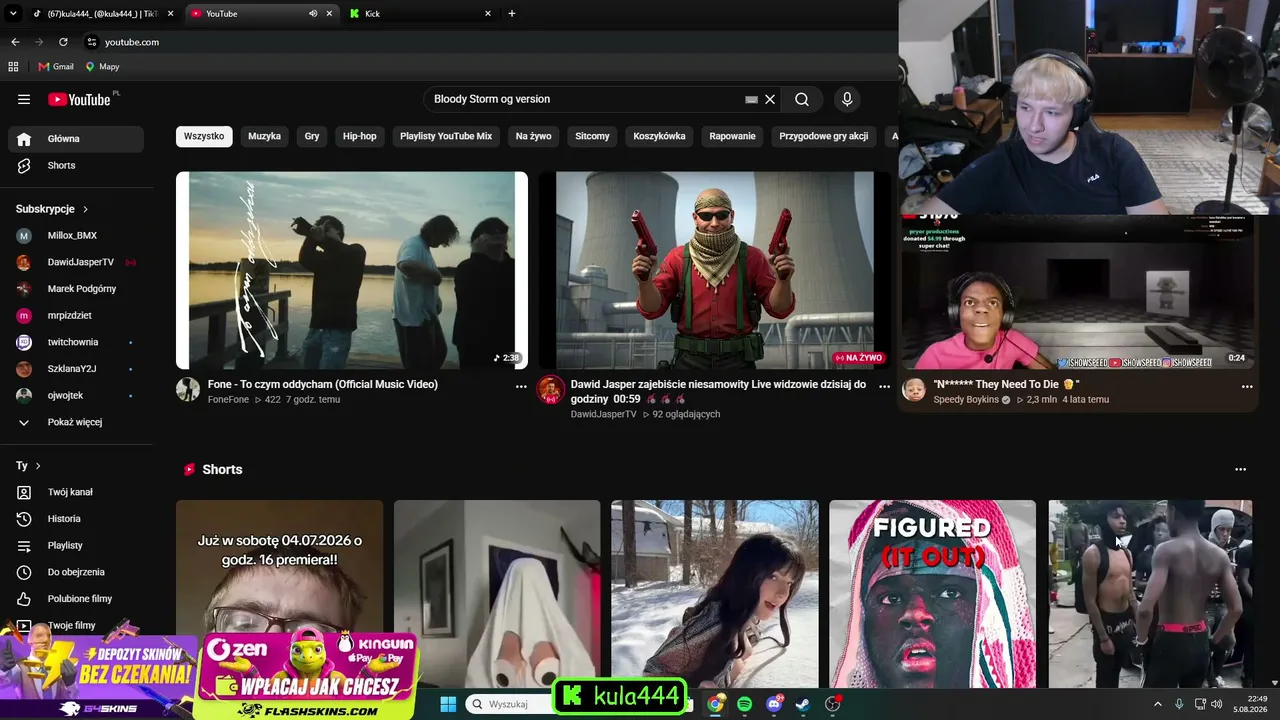Open the Windows Start menu
The image size is (1280, 720).
point(448,704)
